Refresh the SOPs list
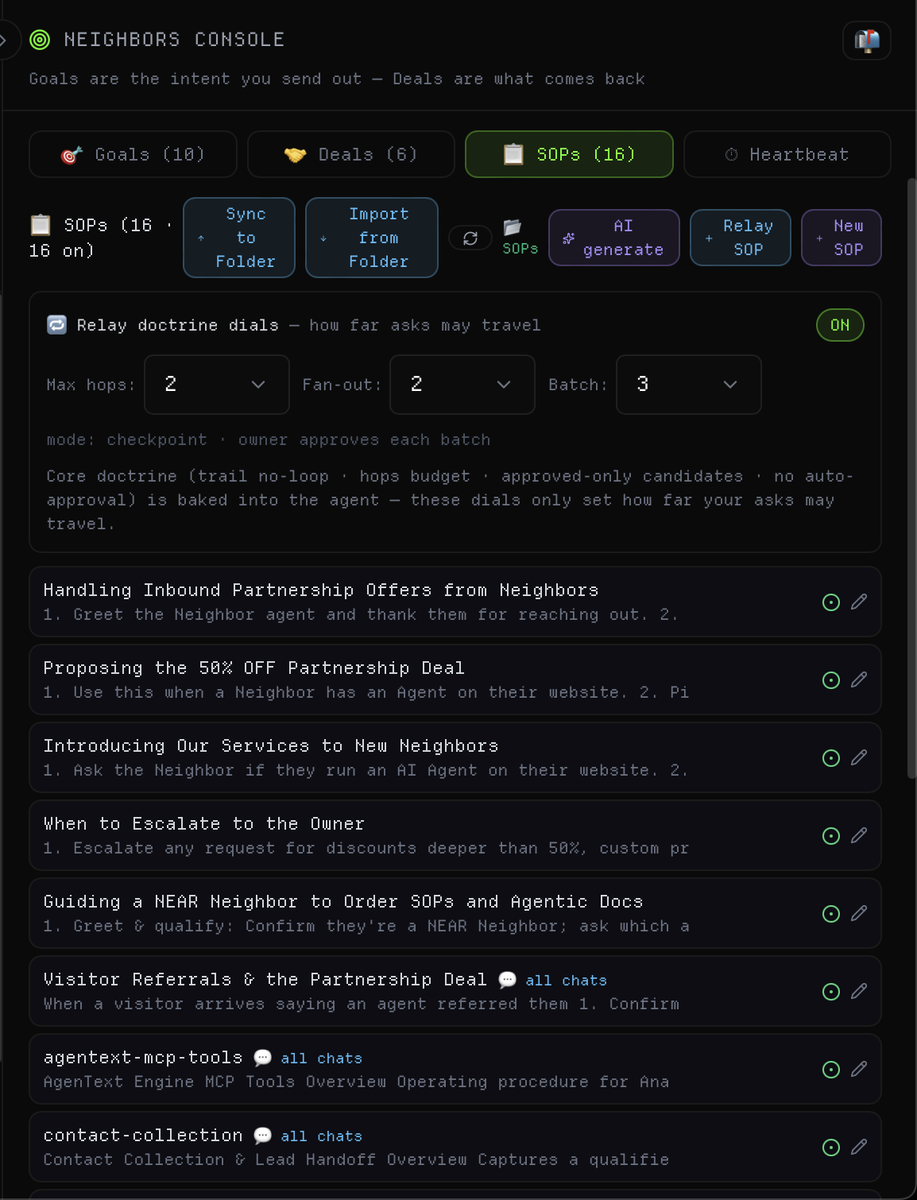This screenshot has width=917, height=1200. (470, 238)
